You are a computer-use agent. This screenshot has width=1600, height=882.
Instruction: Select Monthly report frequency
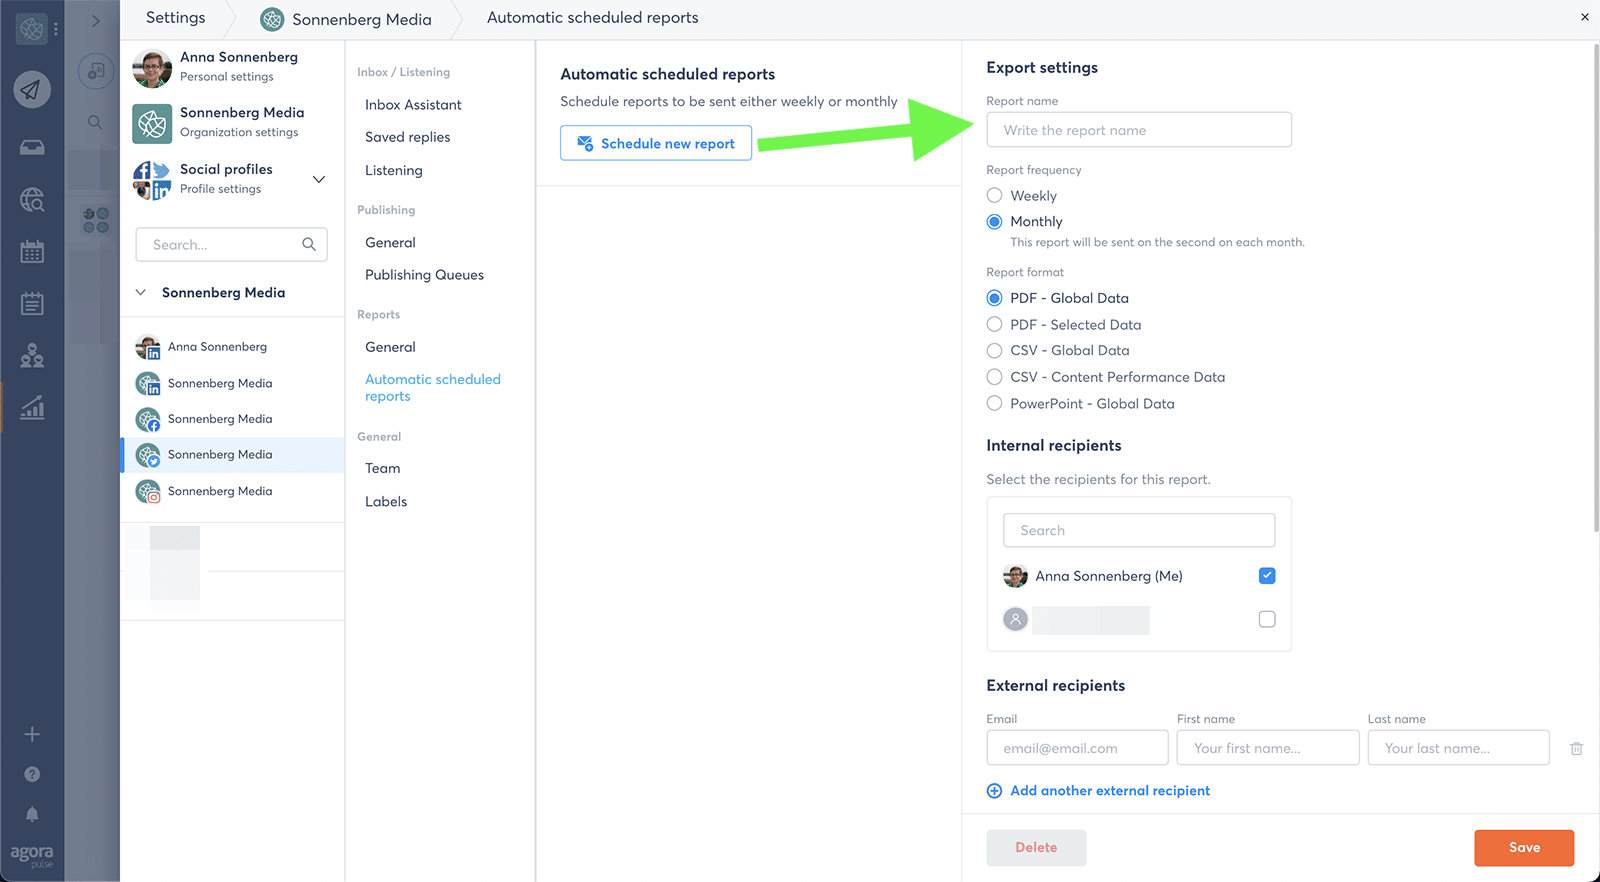[994, 222]
